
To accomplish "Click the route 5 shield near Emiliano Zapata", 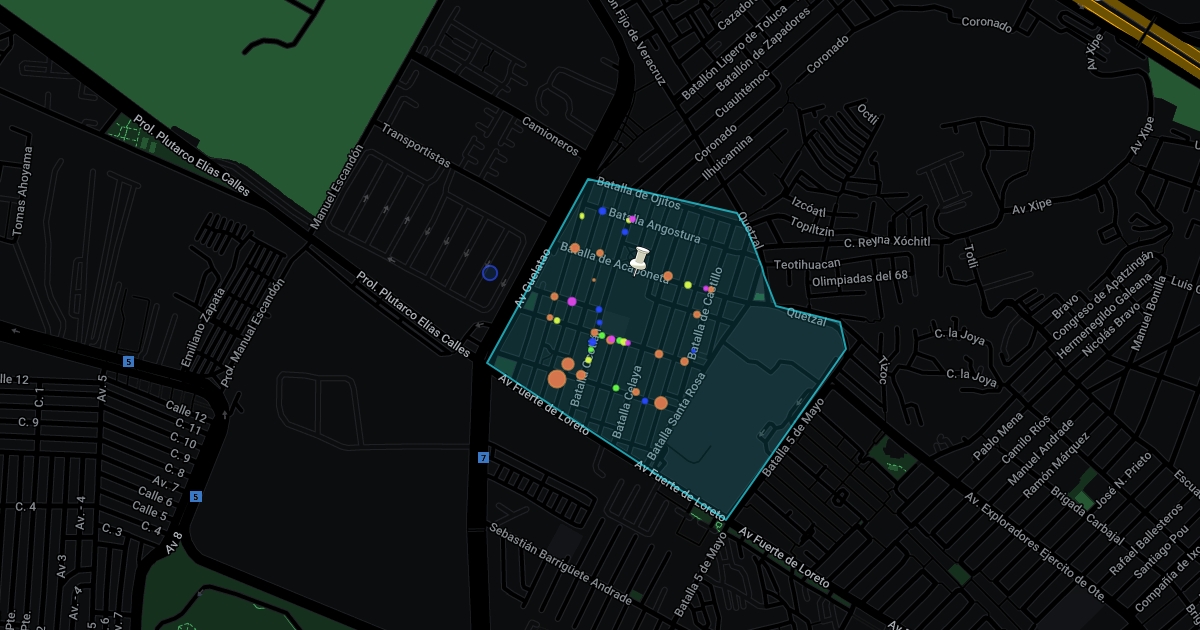I will (128, 361).
